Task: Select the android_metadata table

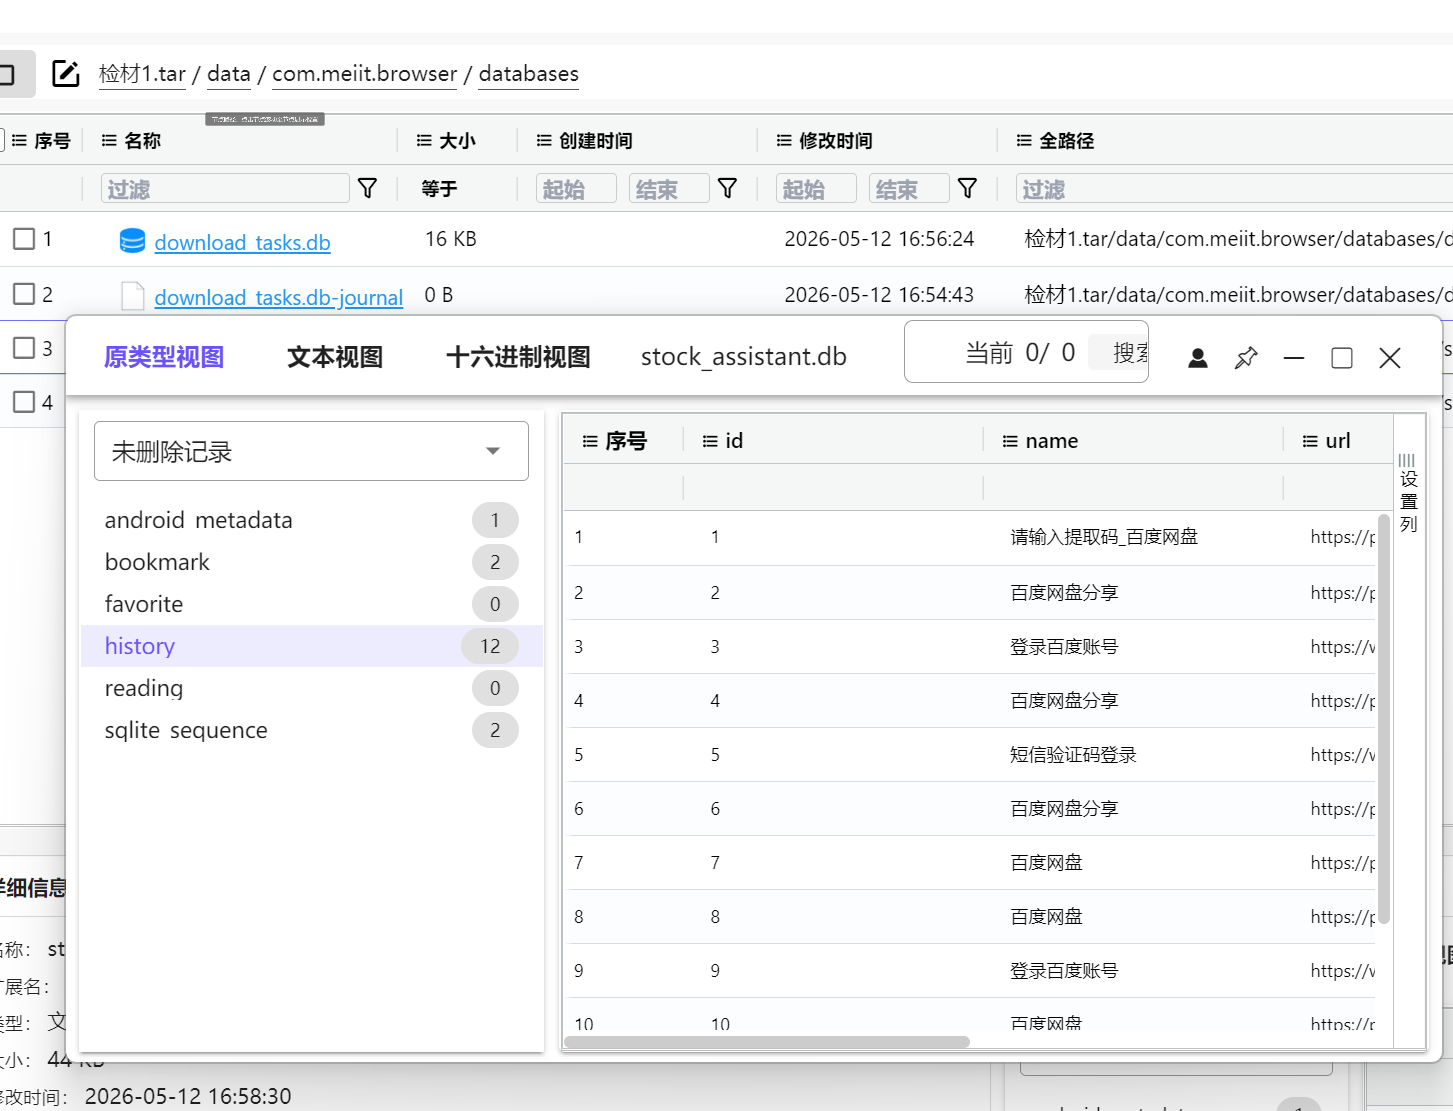Action: [x=311, y=520]
